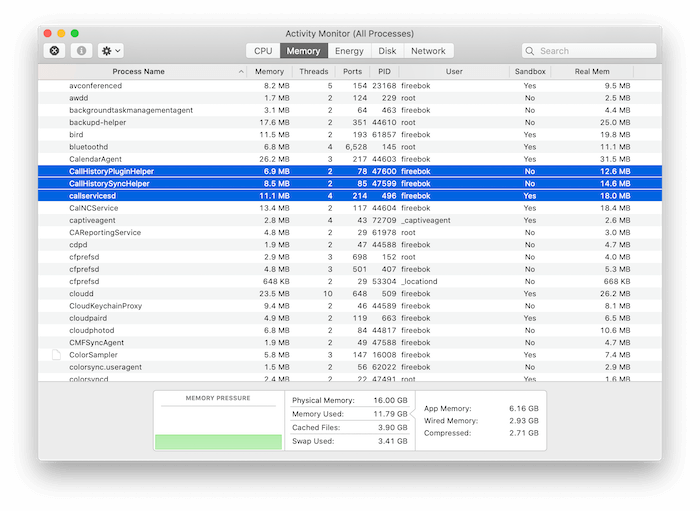Click the Cached Files 3.90 GB entry
This screenshot has height=511, width=700.
pos(350,428)
